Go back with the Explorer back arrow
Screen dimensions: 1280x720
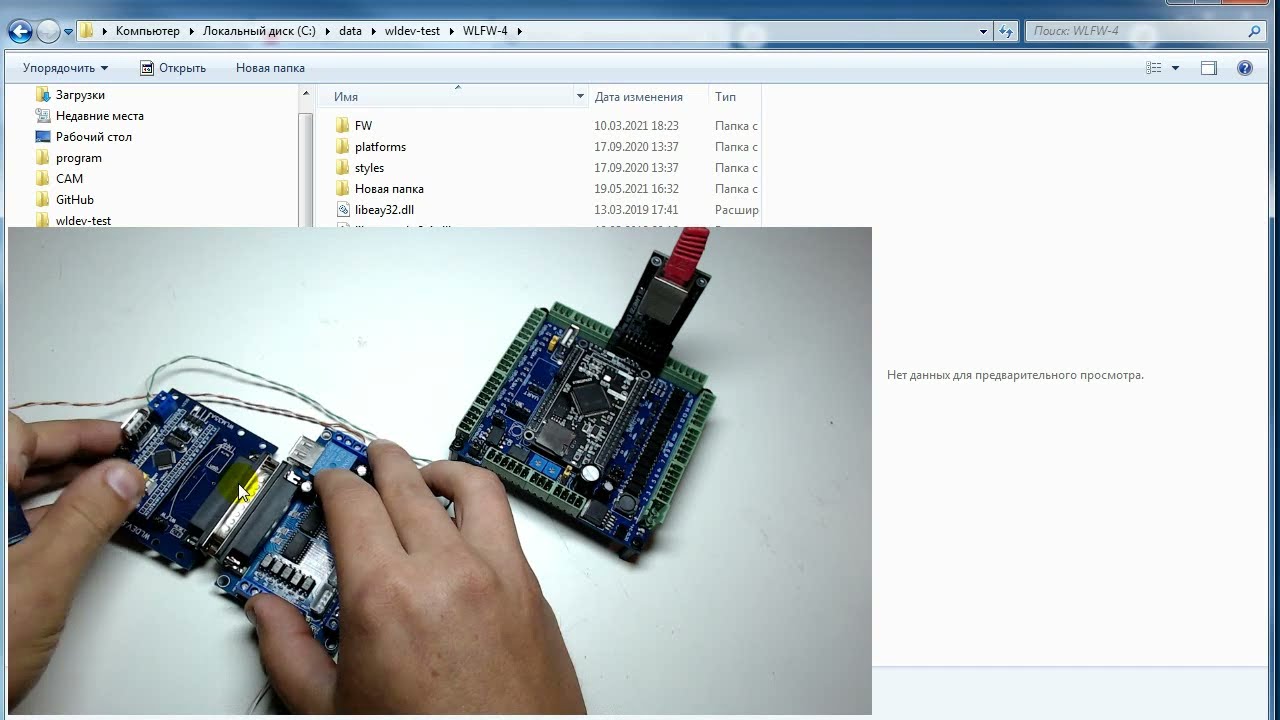[x=20, y=31]
